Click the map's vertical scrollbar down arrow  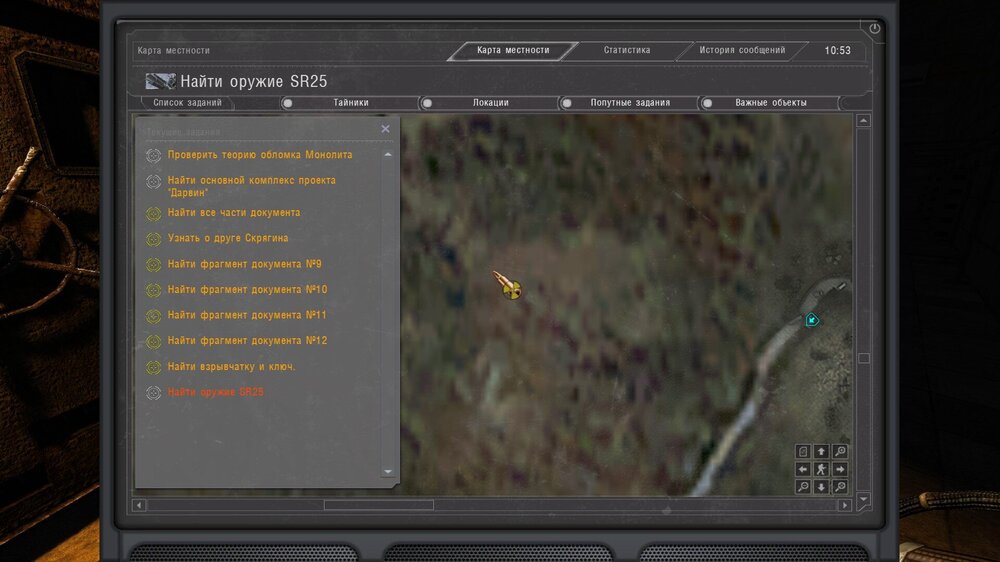click(864, 499)
